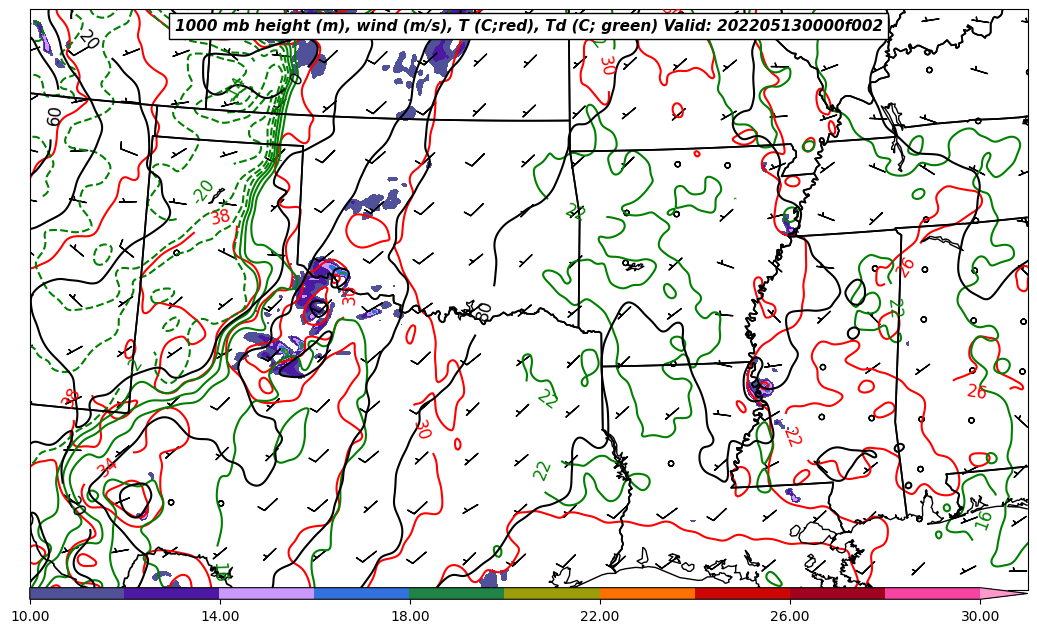Select the orange 22–24 colorbar segment
This screenshot has height=633, width=1037.
tap(647, 594)
